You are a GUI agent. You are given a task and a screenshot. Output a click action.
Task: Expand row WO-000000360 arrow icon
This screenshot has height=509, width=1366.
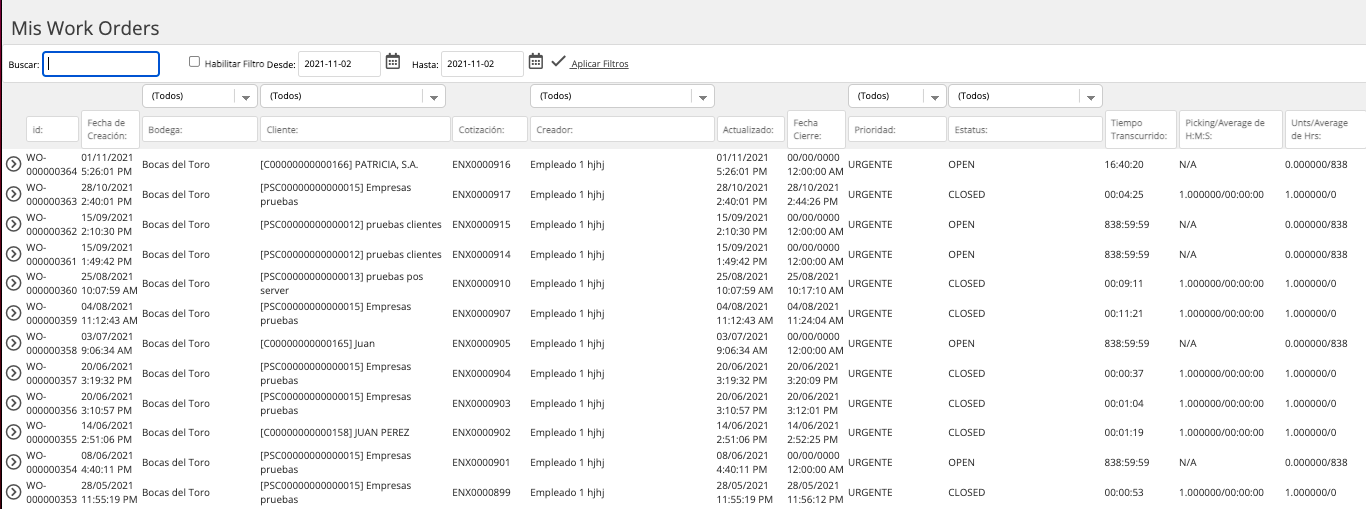(x=13, y=283)
